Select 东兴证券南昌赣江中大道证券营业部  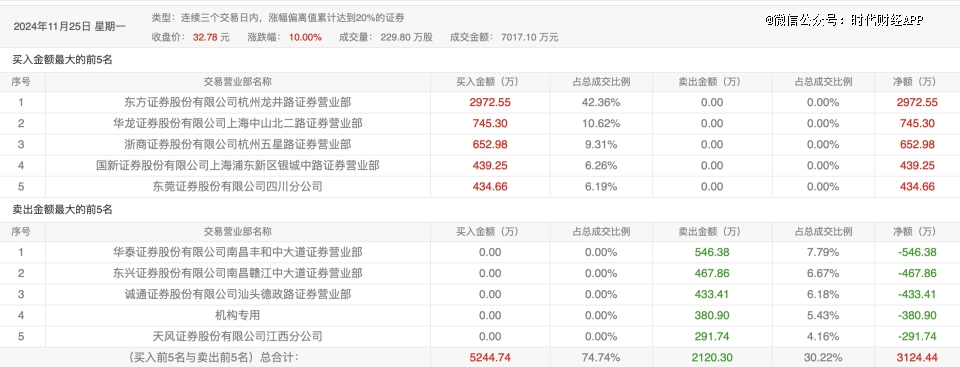point(238,273)
